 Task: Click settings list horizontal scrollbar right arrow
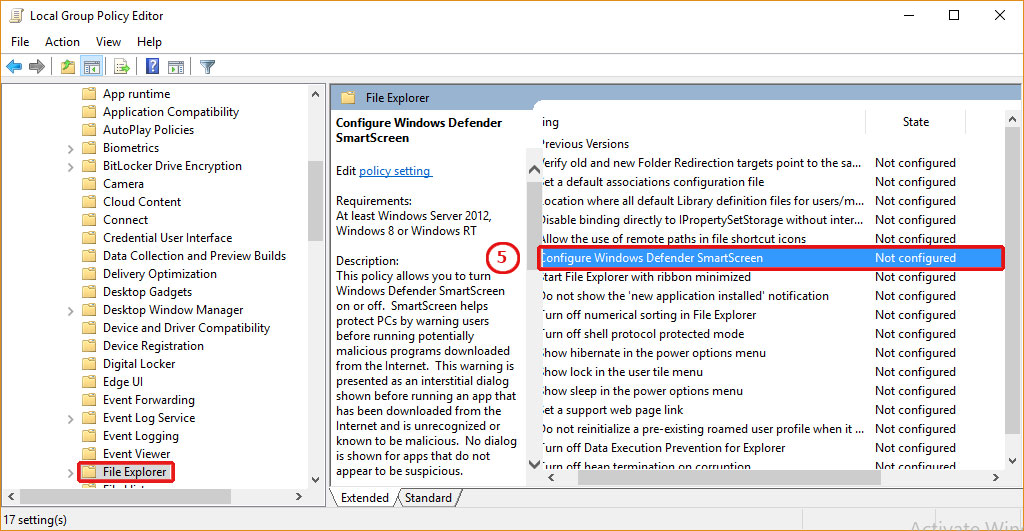[x=995, y=478]
